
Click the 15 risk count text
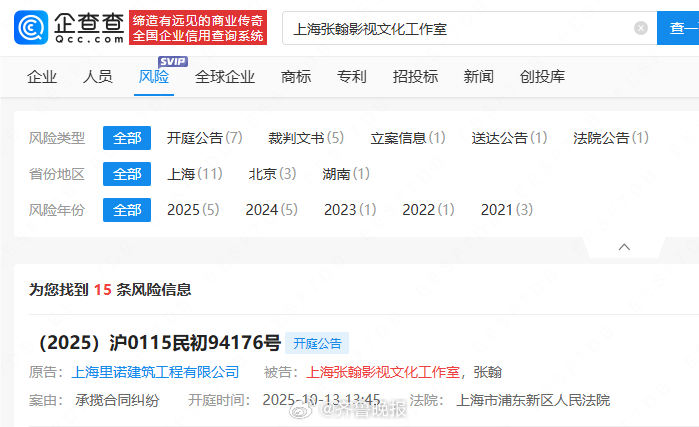click(x=103, y=290)
